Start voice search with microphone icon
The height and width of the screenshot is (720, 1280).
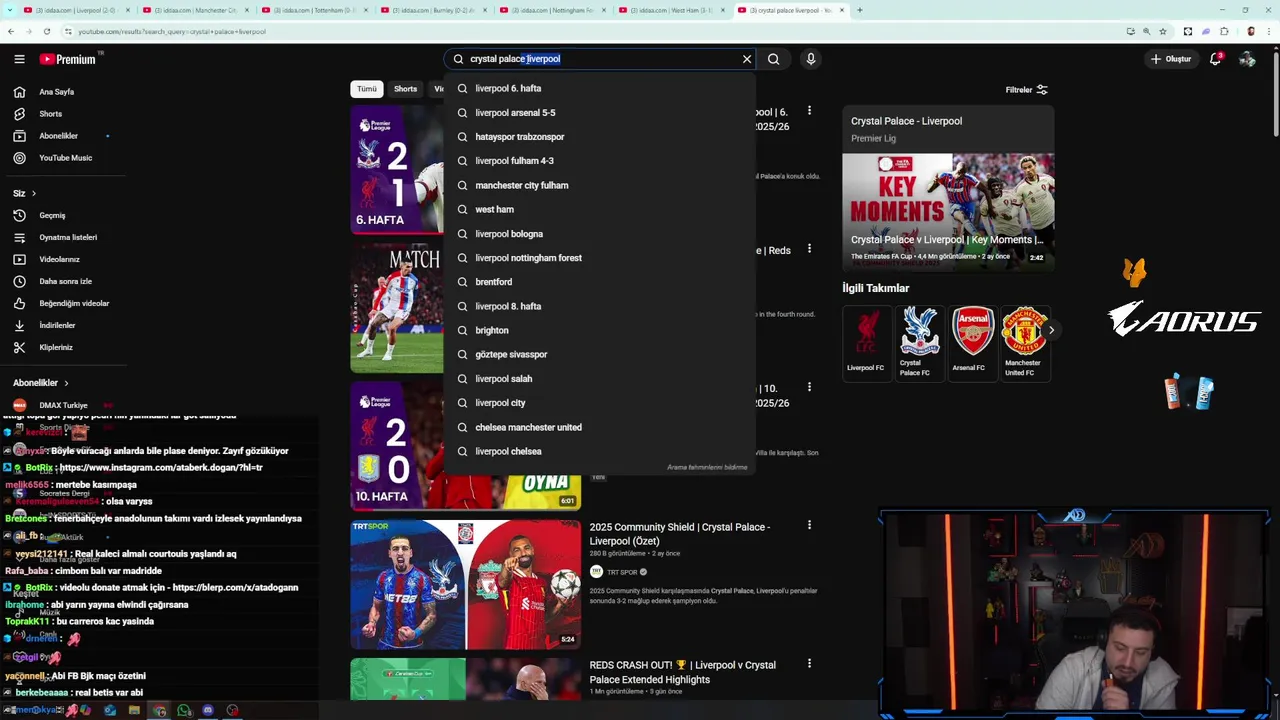pyautogui.click(x=811, y=59)
